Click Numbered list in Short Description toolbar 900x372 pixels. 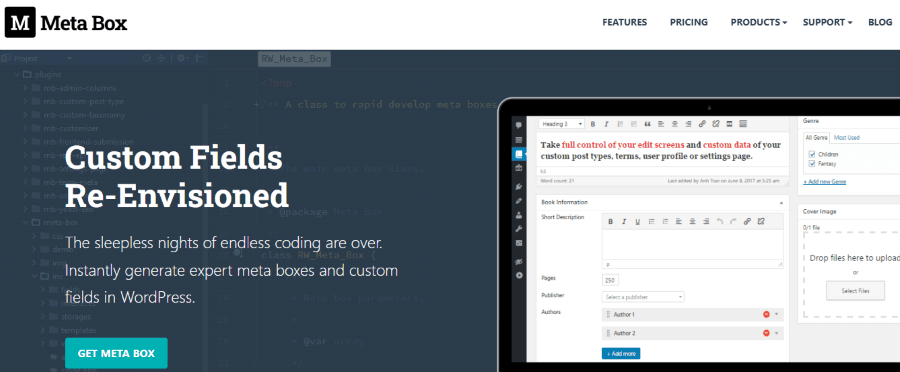point(665,222)
